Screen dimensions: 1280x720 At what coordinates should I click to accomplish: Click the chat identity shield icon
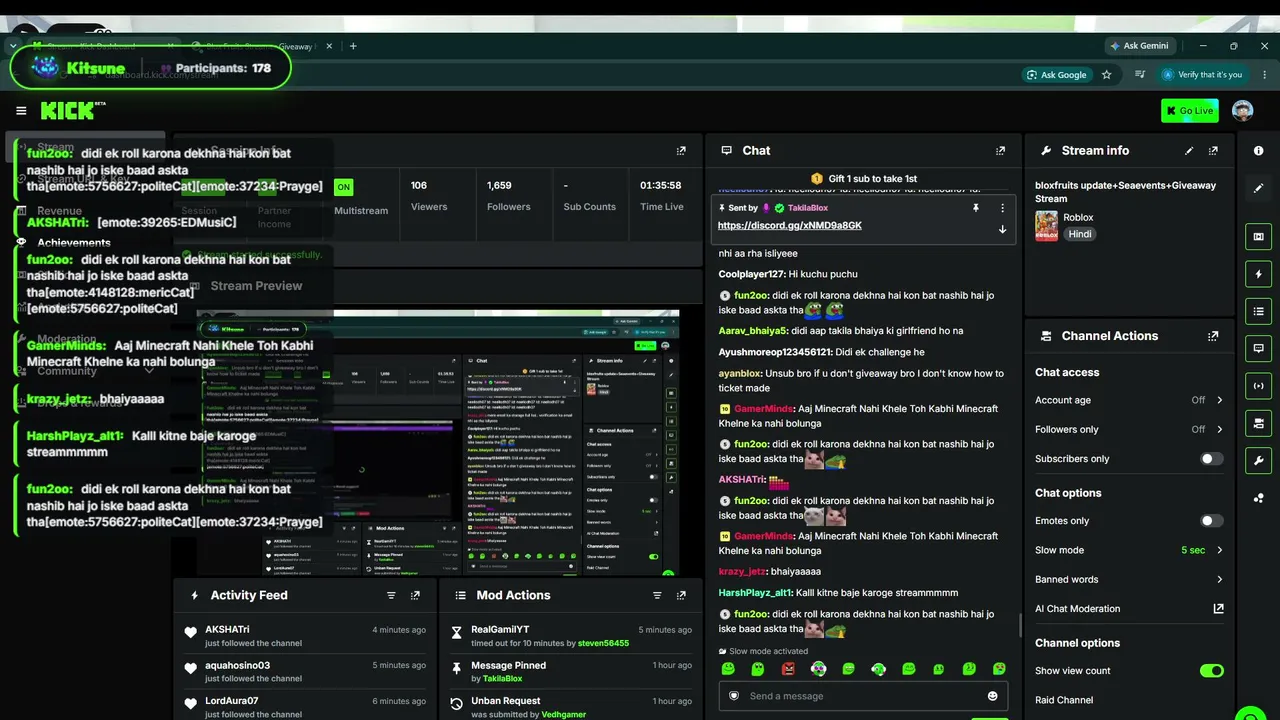click(x=734, y=696)
